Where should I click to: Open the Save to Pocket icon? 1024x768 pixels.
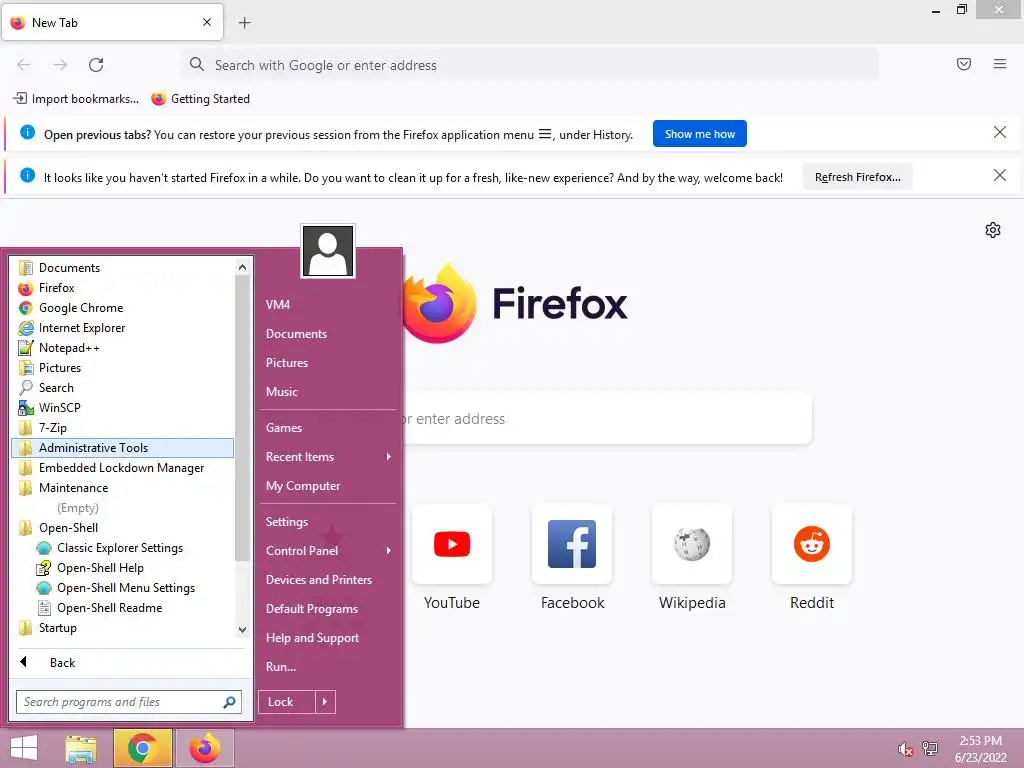click(x=964, y=64)
